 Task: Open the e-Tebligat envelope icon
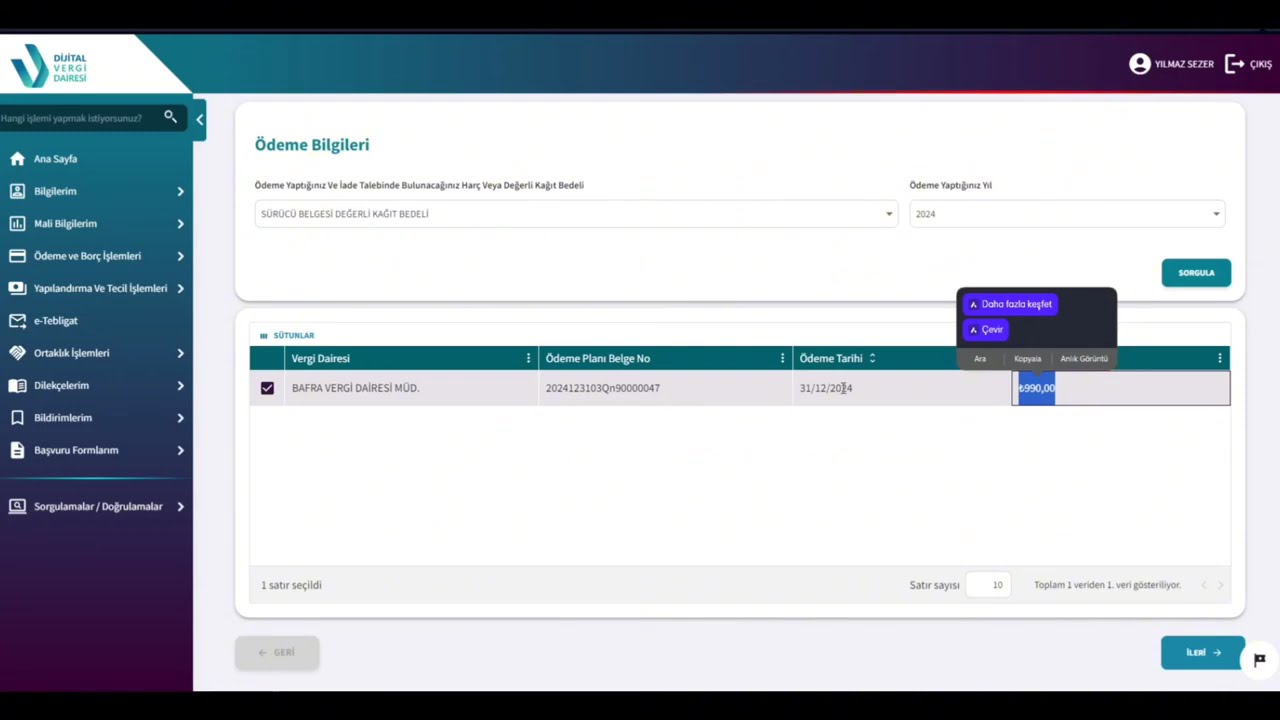pos(17,320)
